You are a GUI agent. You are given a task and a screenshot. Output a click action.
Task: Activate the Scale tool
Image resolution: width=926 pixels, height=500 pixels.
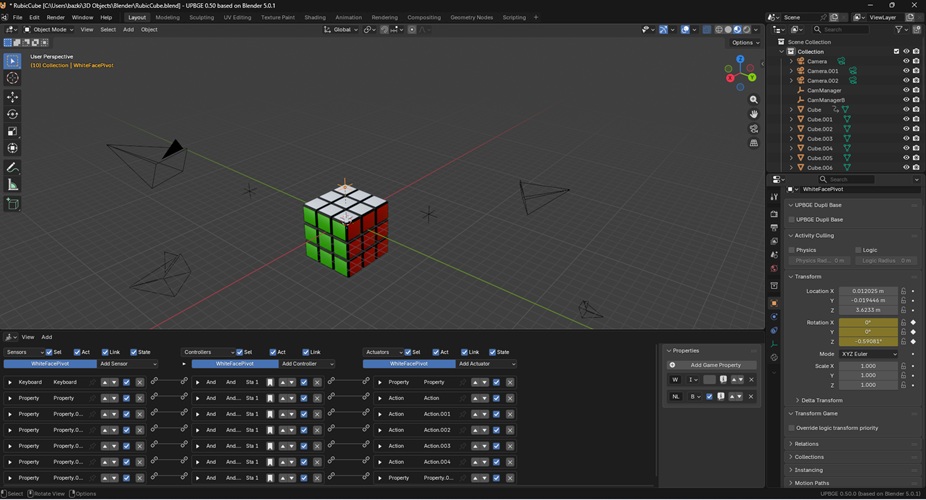pos(12,131)
